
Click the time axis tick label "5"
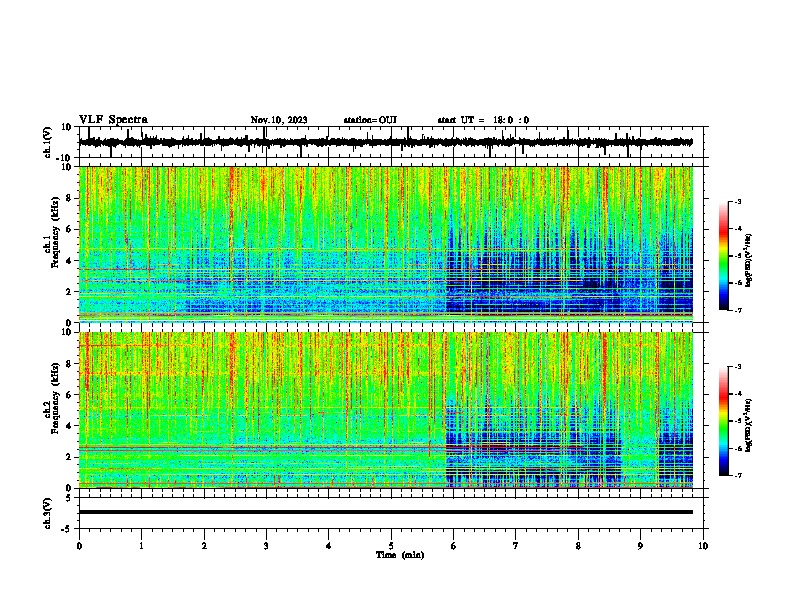pos(391,546)
